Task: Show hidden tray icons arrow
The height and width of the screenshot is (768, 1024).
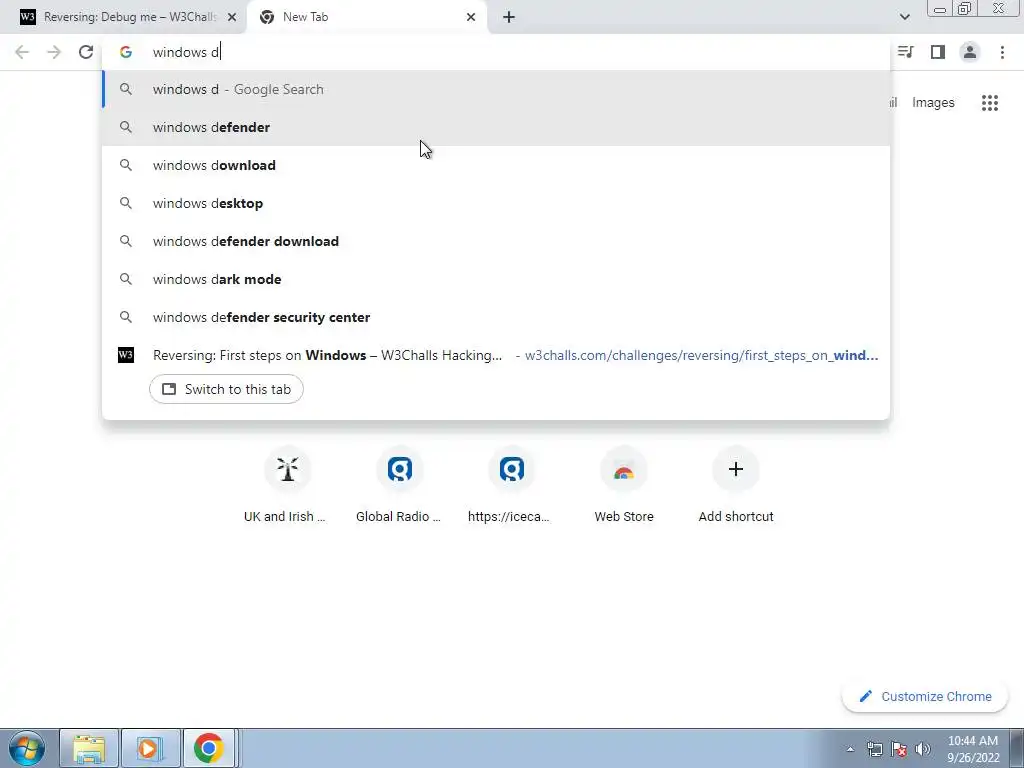Action: [x=850, y=749]
